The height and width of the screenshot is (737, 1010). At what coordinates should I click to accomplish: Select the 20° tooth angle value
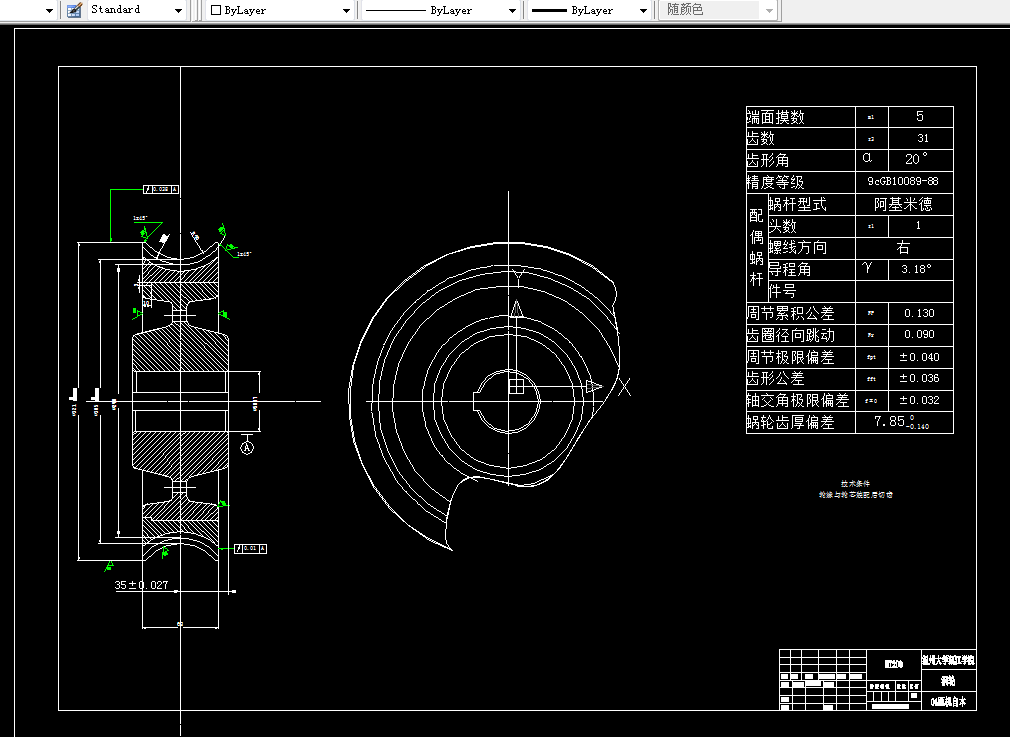917,159
